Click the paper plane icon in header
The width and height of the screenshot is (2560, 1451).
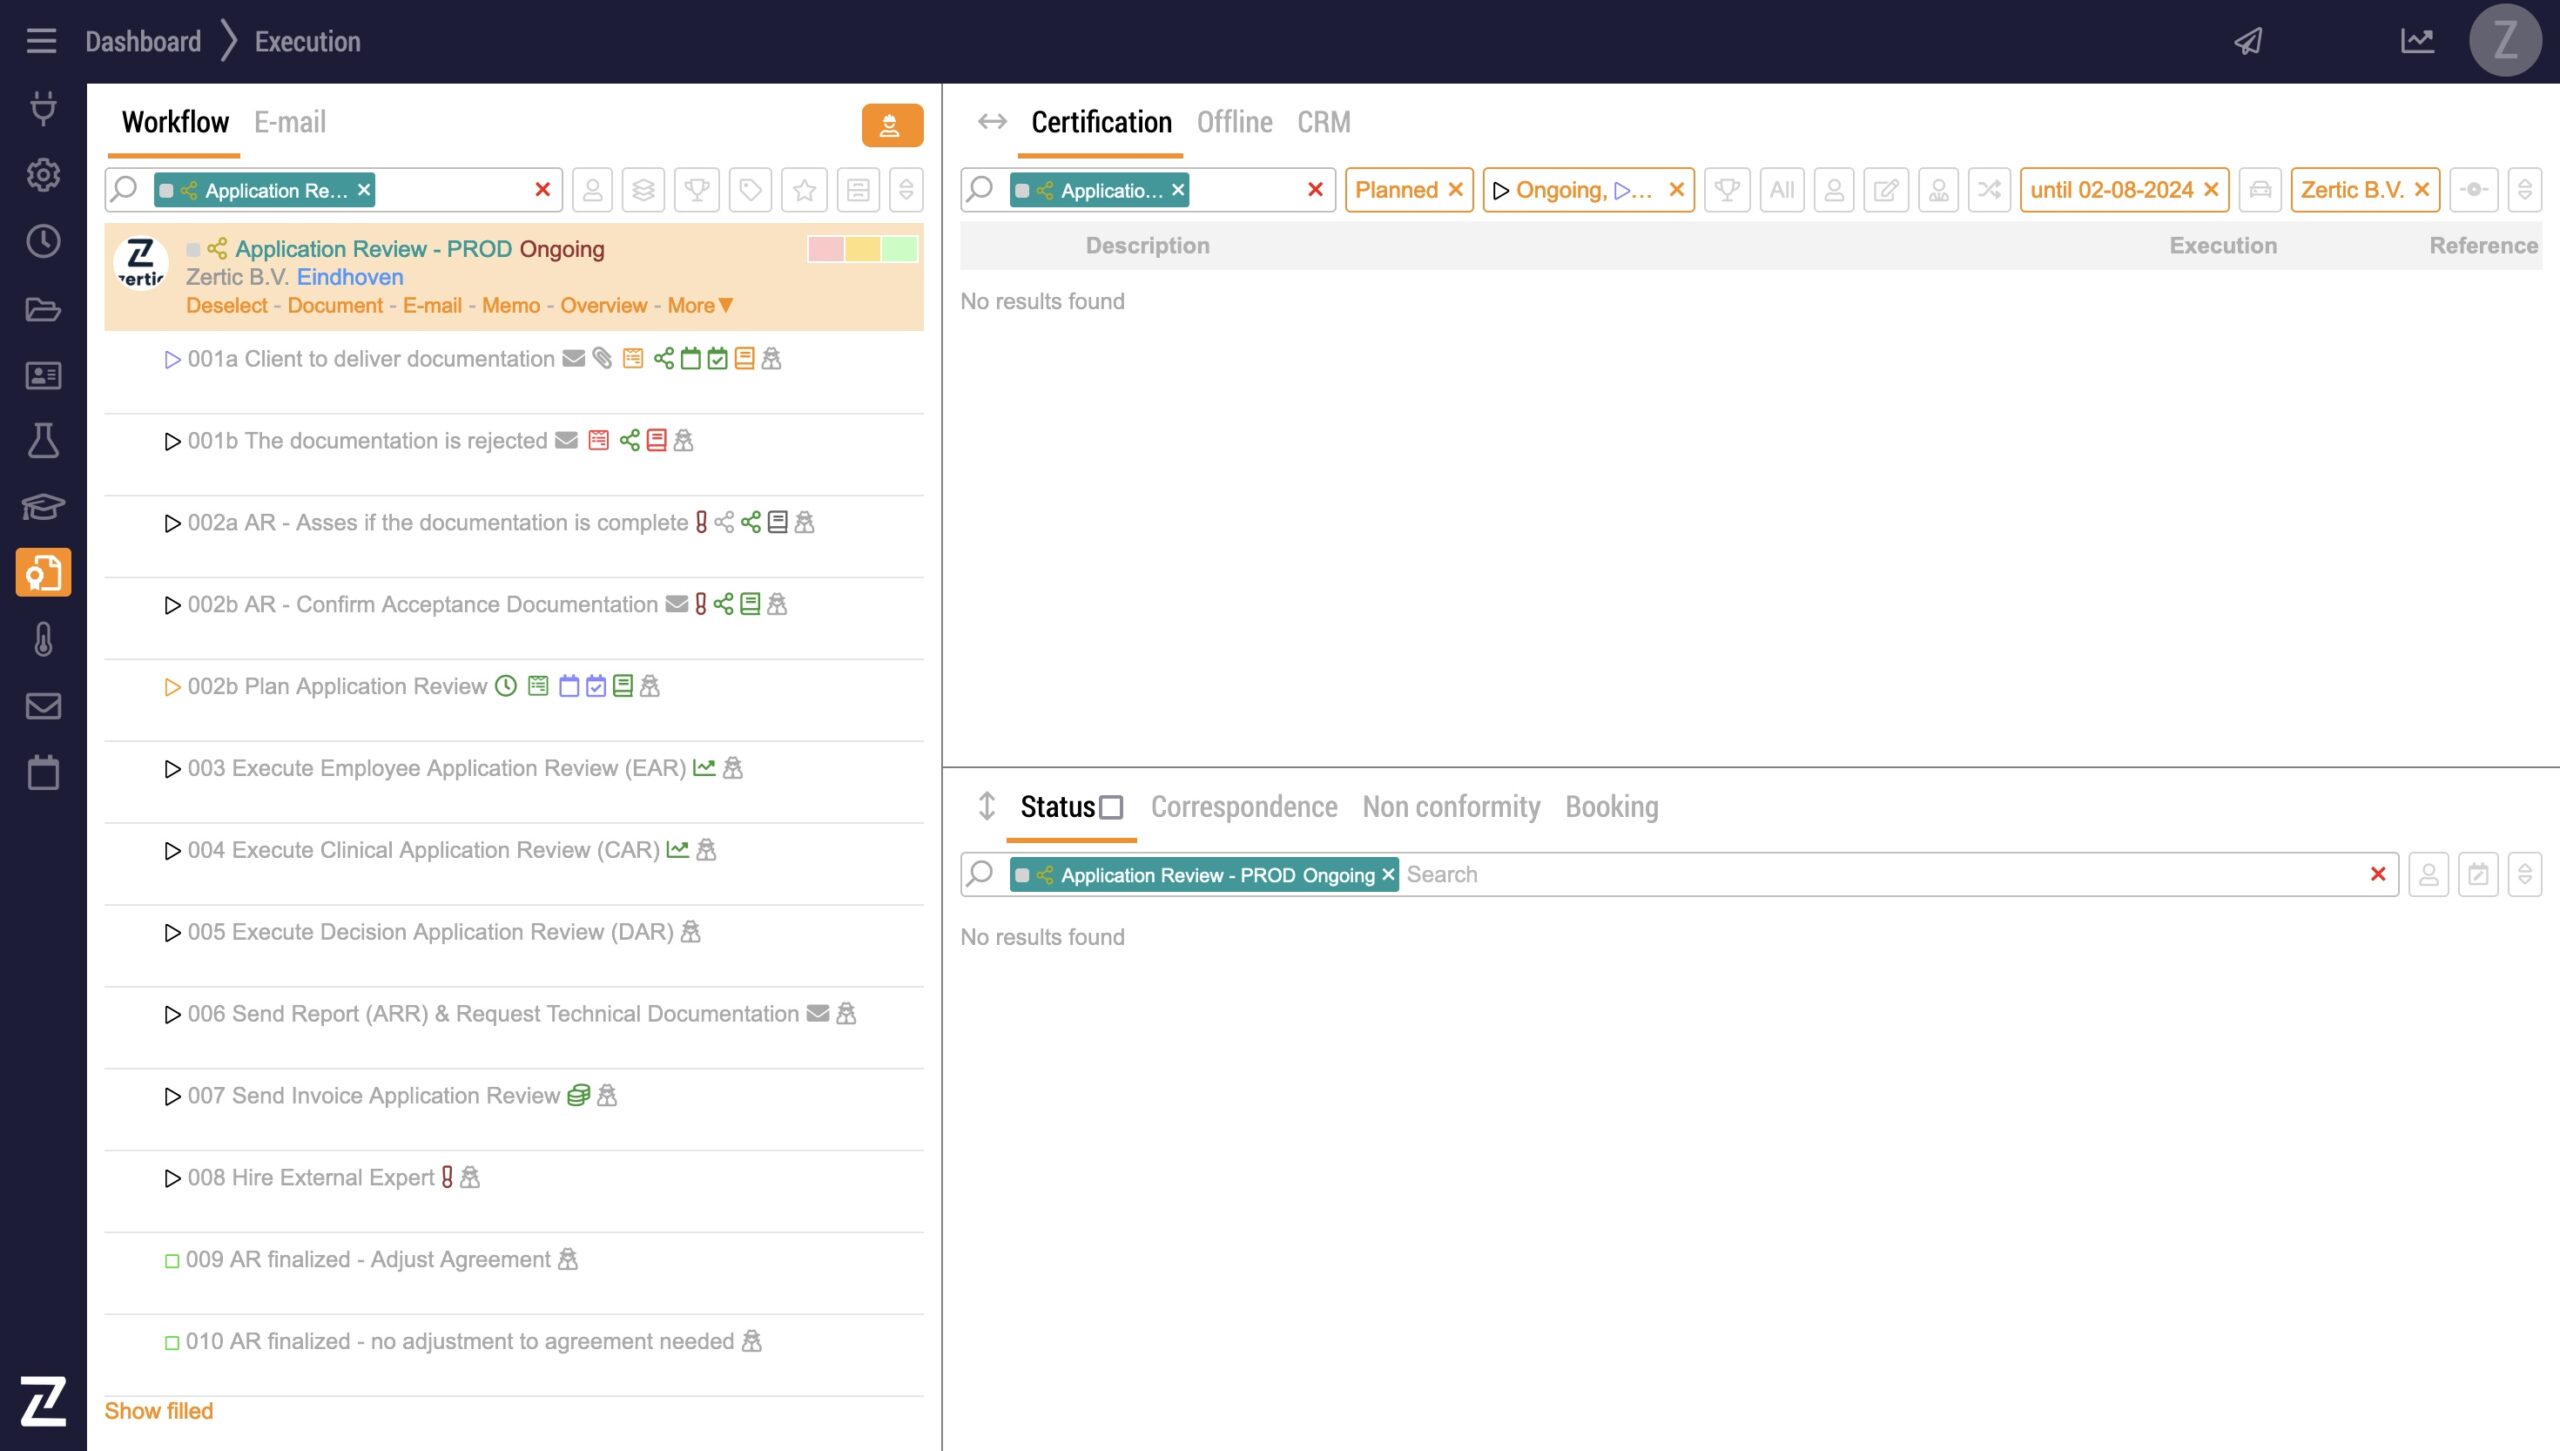(x=2248, y=41)
